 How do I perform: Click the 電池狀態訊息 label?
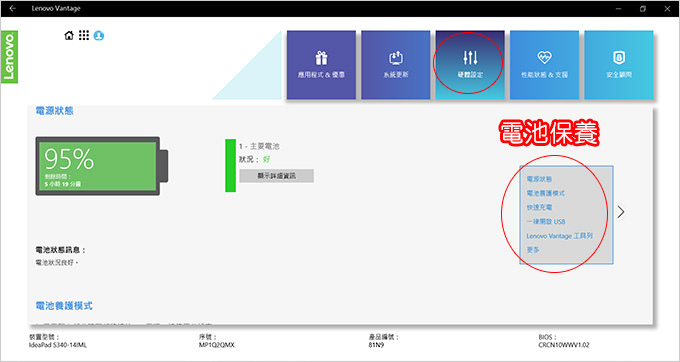(60, 250)
